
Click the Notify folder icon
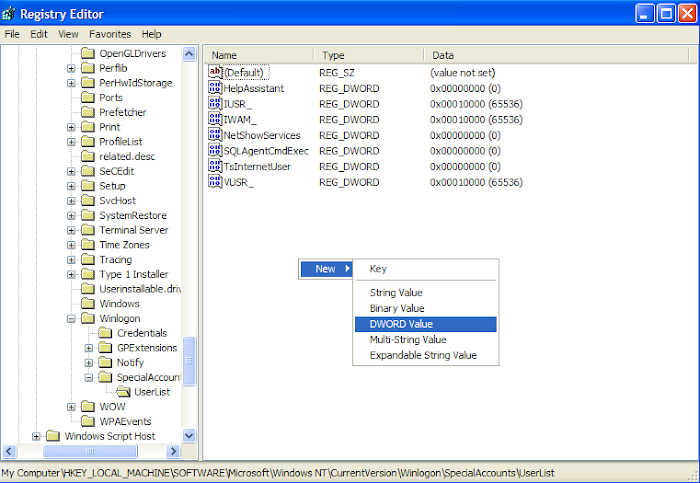tap(105, 362)
